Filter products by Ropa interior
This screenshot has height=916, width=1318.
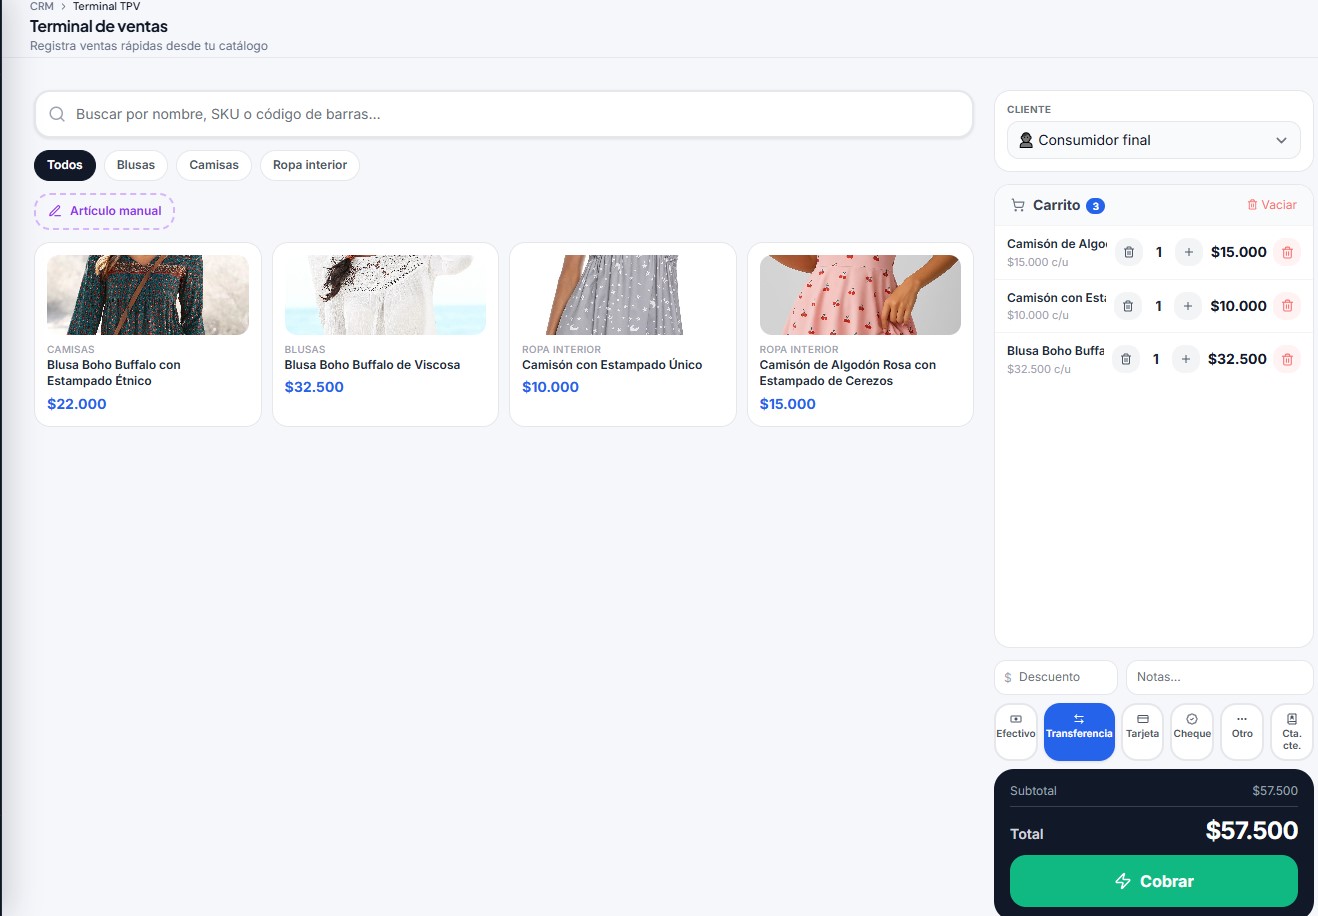(310, 165)
